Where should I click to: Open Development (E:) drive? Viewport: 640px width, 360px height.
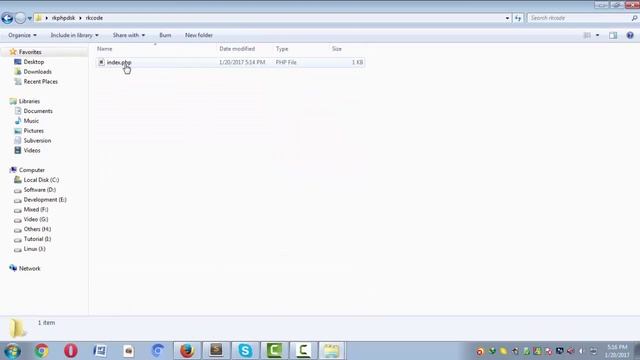coord(45,200)
